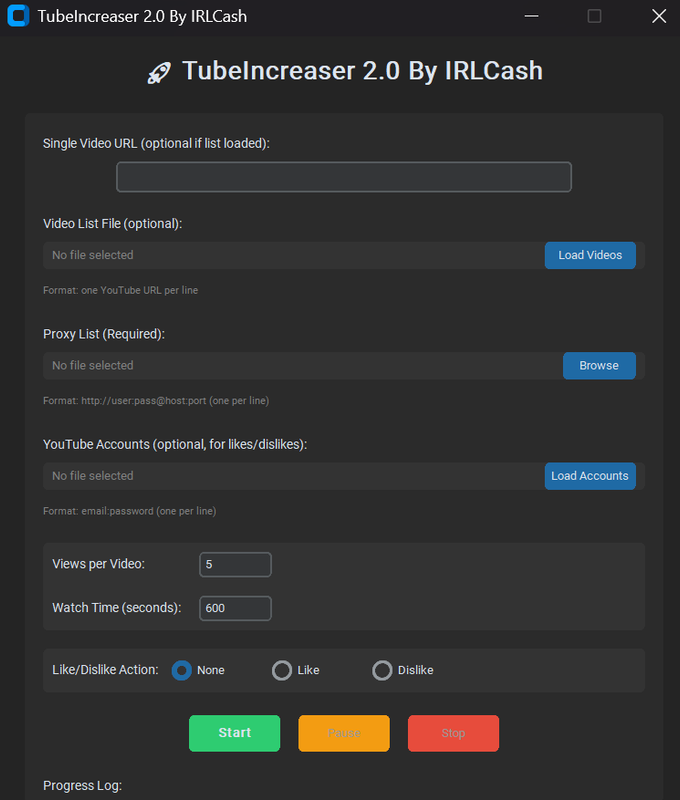Click the Progress Log label
The width and height of the screenshot is (680, 800).
82,785
